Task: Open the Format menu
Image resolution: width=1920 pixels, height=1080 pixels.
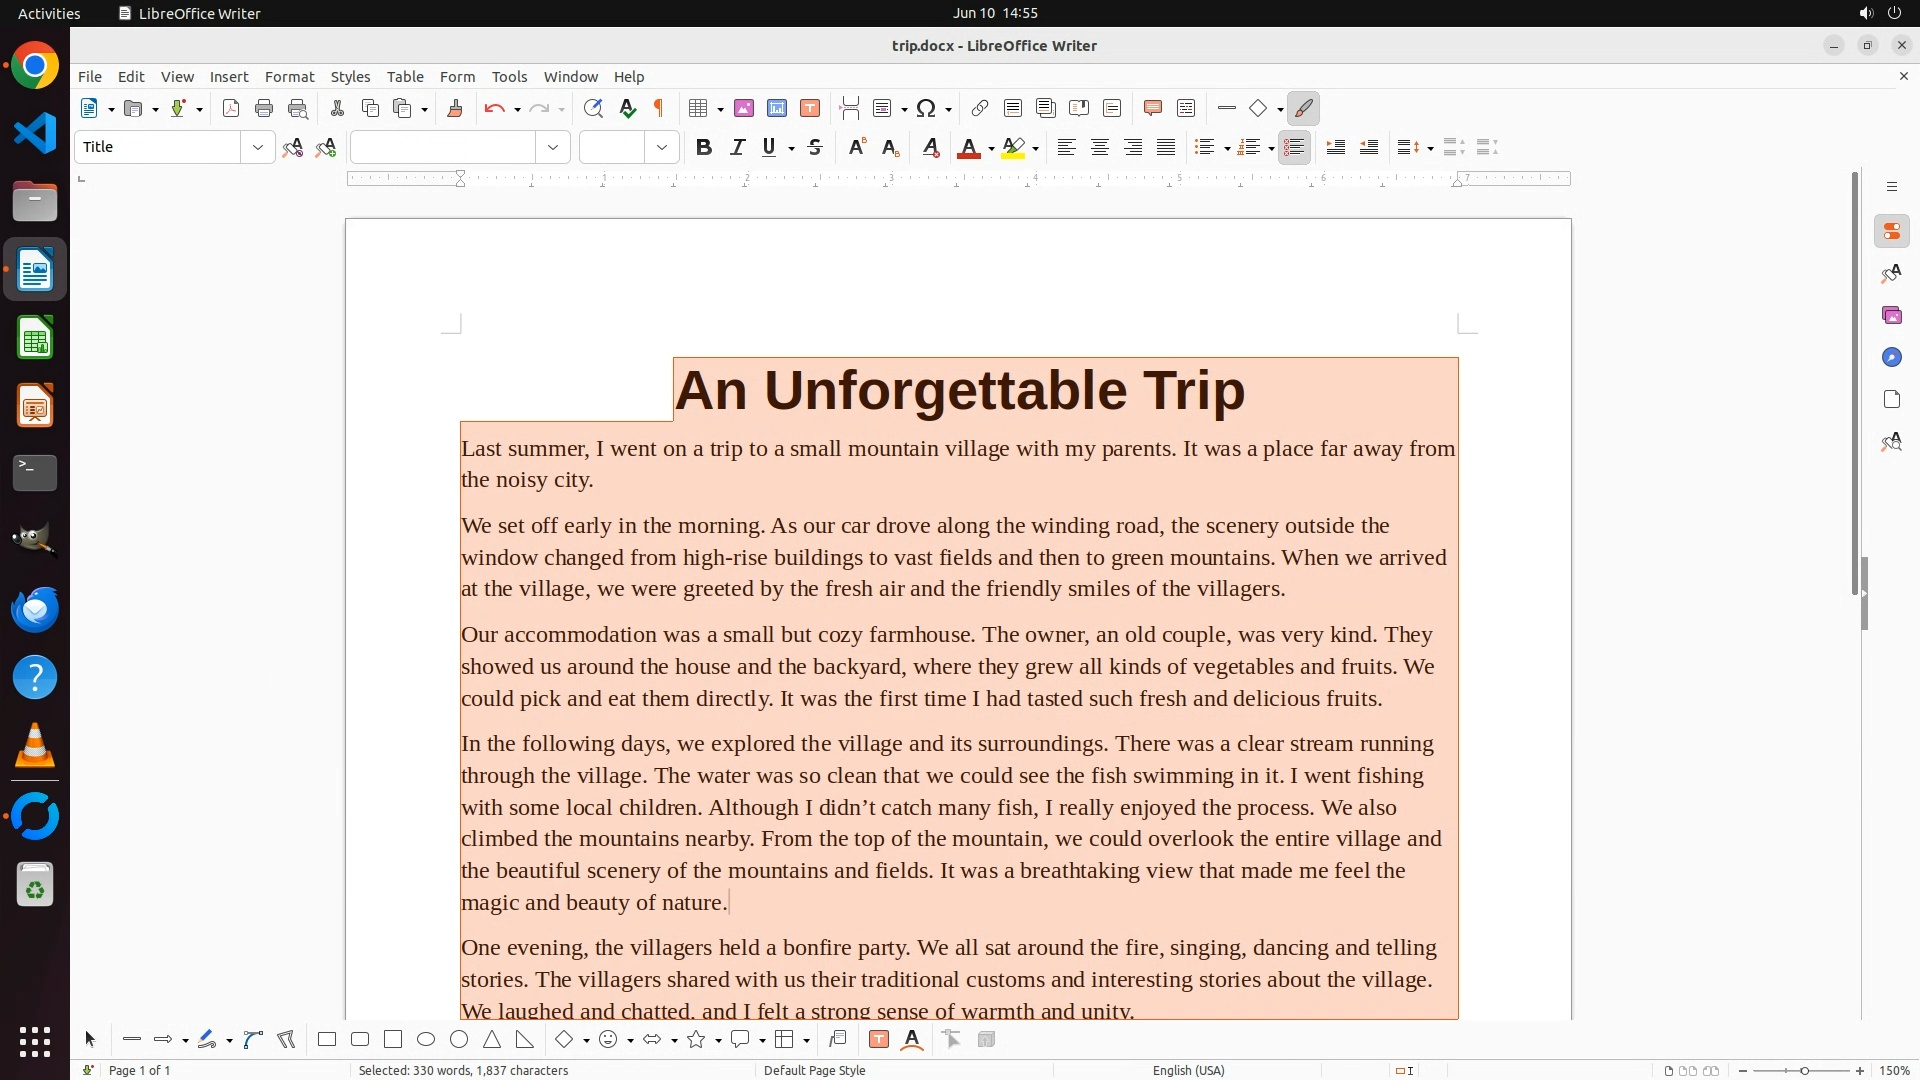Action: click(289, 77)
